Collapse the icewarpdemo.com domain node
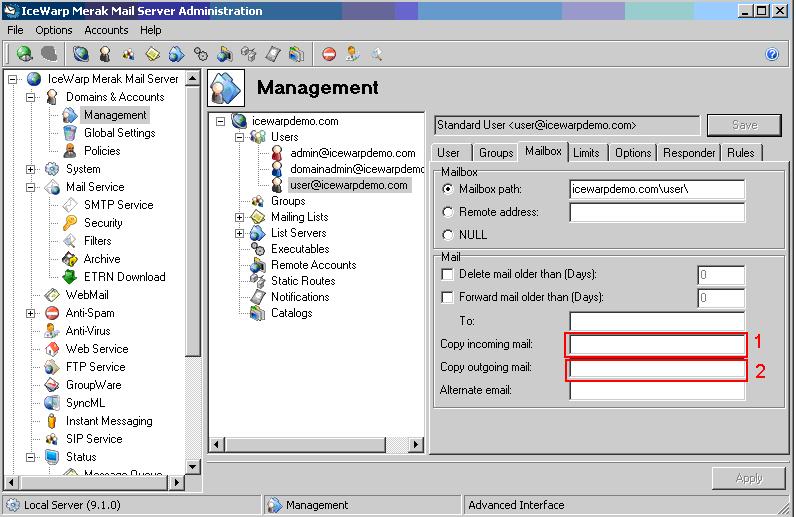796x517 pixels. tap(220, 121)
